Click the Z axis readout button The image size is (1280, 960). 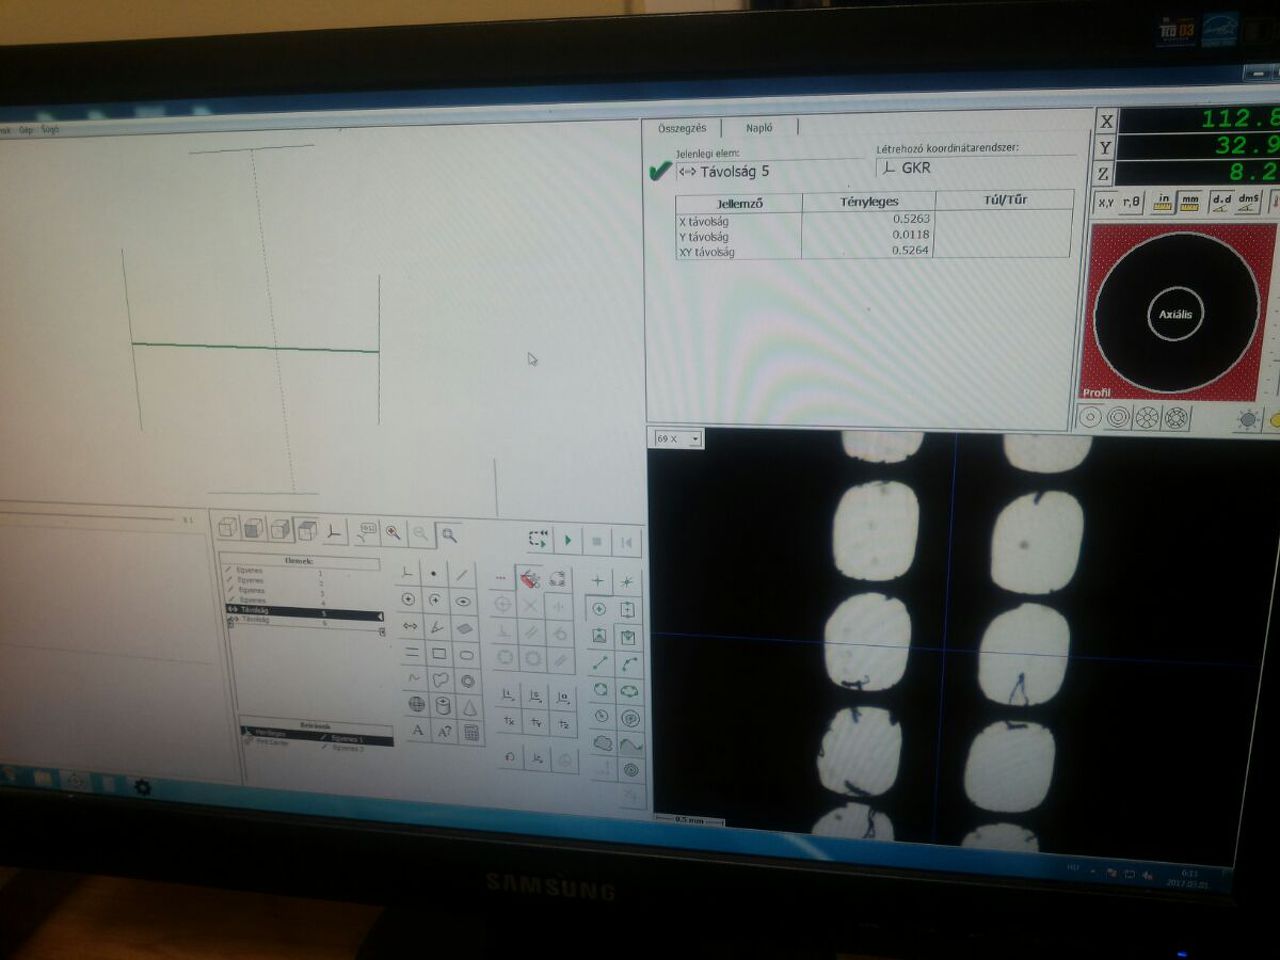[1103, 174]
